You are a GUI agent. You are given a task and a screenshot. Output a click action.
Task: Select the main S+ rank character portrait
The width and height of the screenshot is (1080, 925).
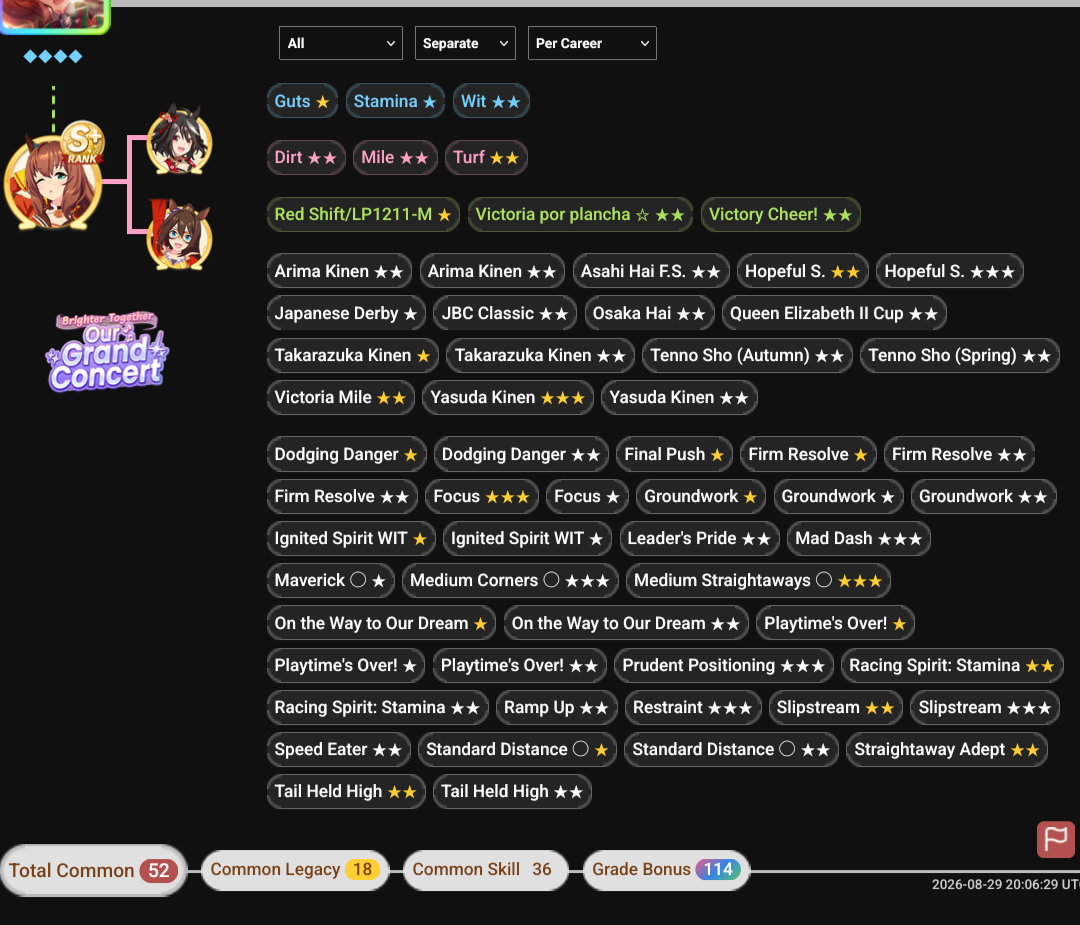53,183
